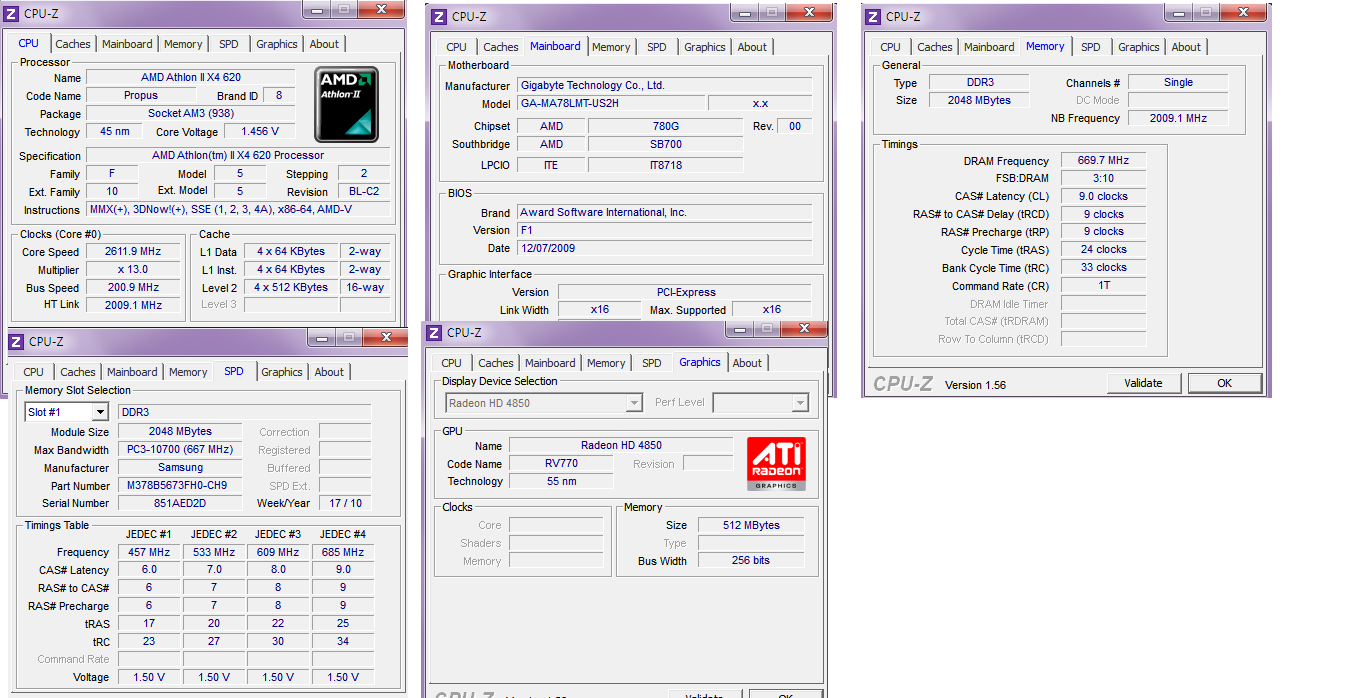Switch to Caches tab in the CPU window
Image resolution: width=1359 pixels, height=698 pixels.
[x=73, y=44]
